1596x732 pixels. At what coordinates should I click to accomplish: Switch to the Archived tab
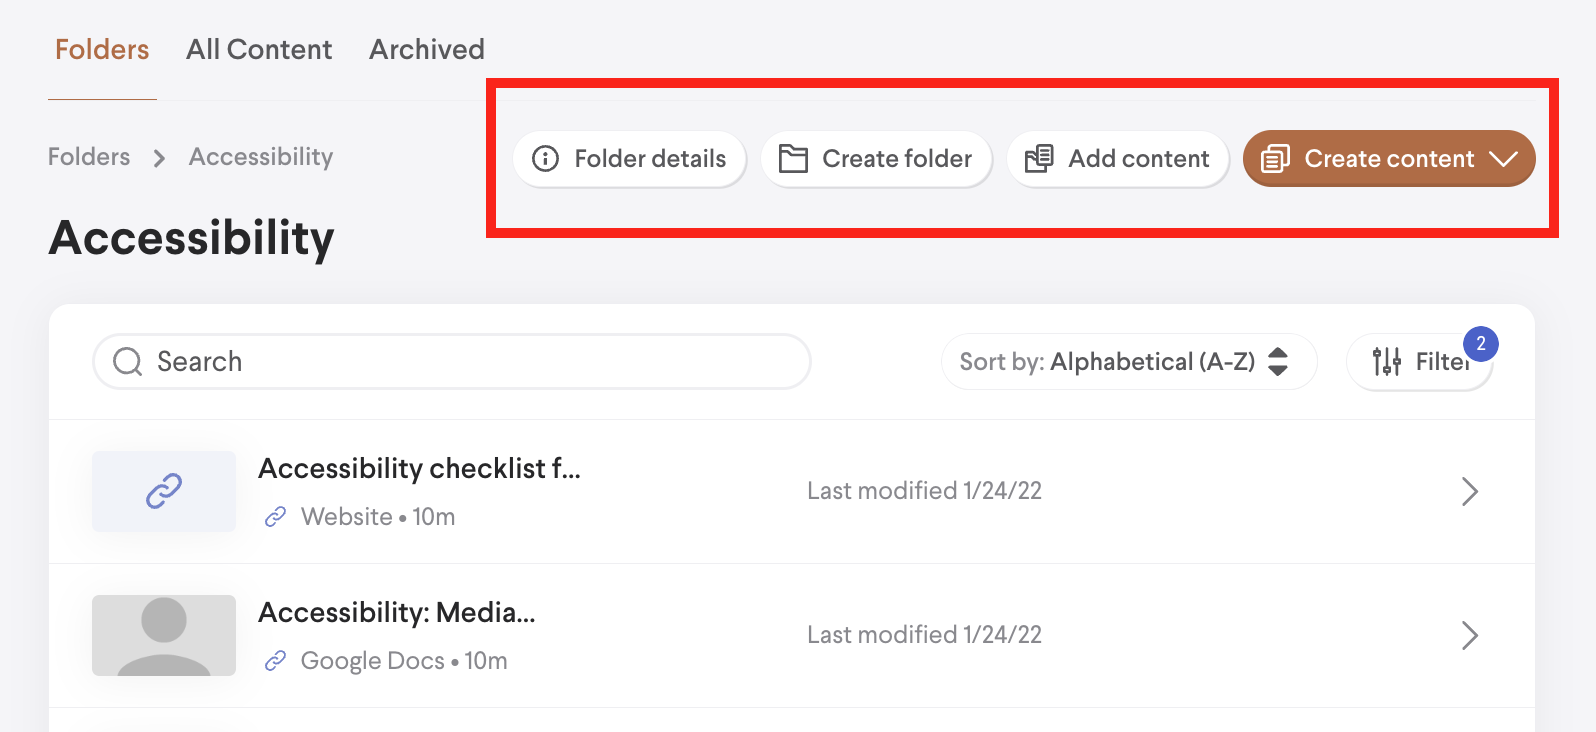point(427,49)
